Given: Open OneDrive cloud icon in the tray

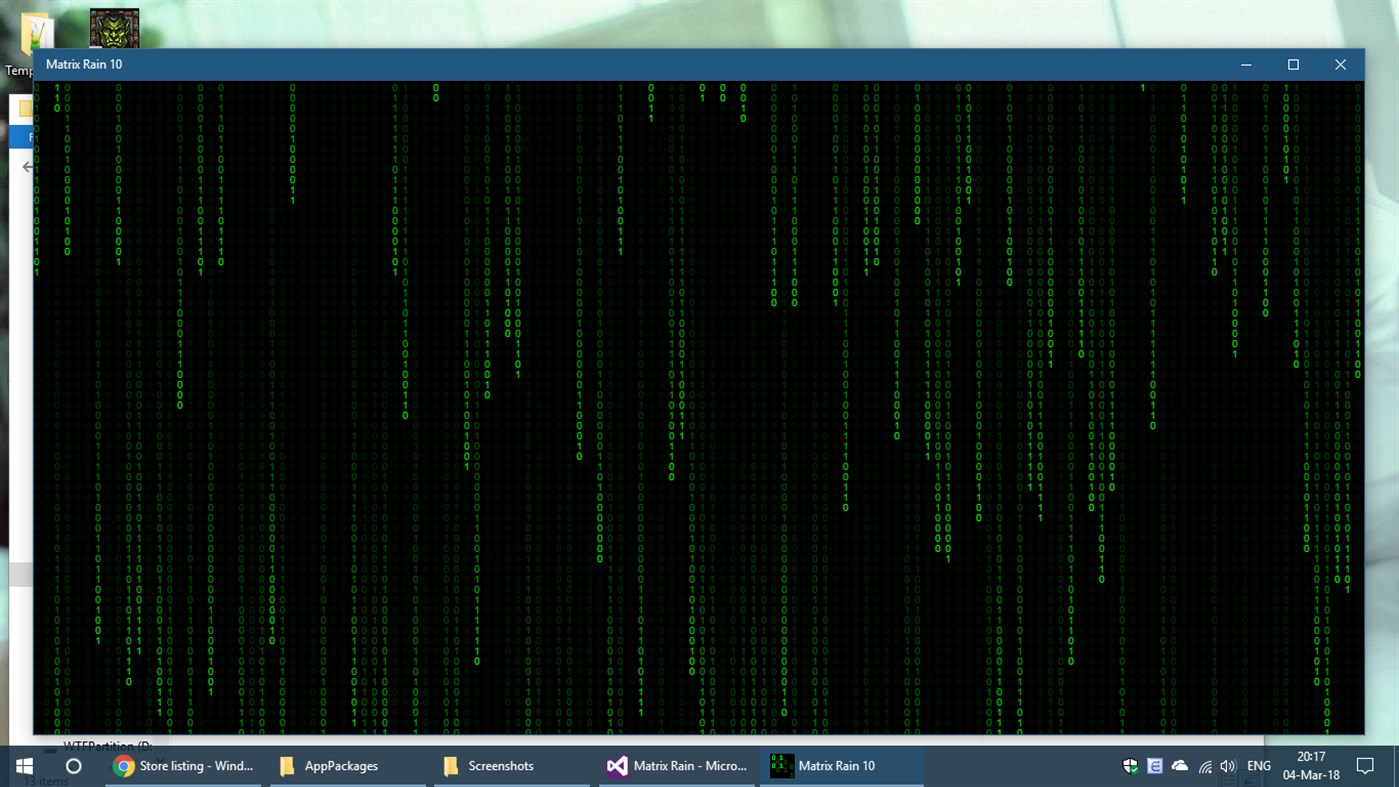Looking at the screenshot, I should tap(1179, 766).
